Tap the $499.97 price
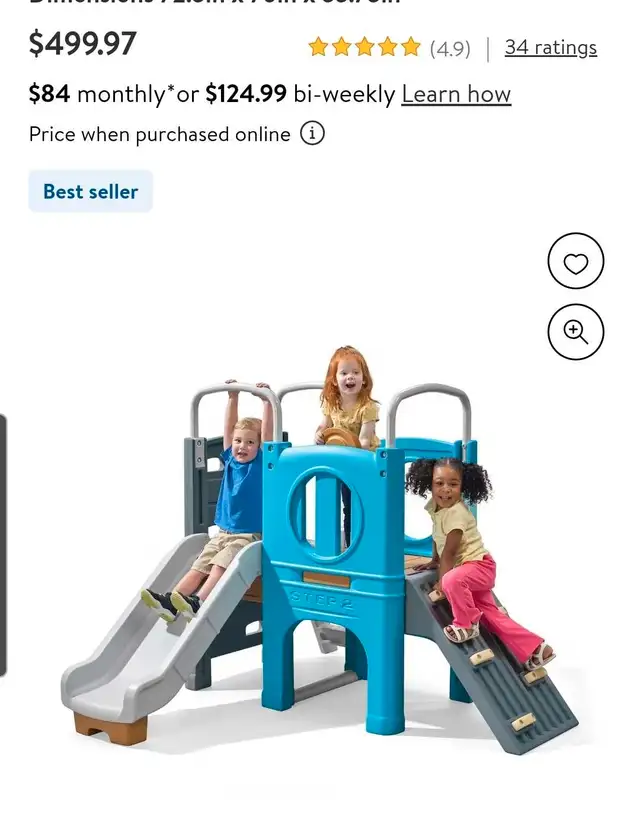The width and height of the screenshot is (640, 834). point(82,44)
